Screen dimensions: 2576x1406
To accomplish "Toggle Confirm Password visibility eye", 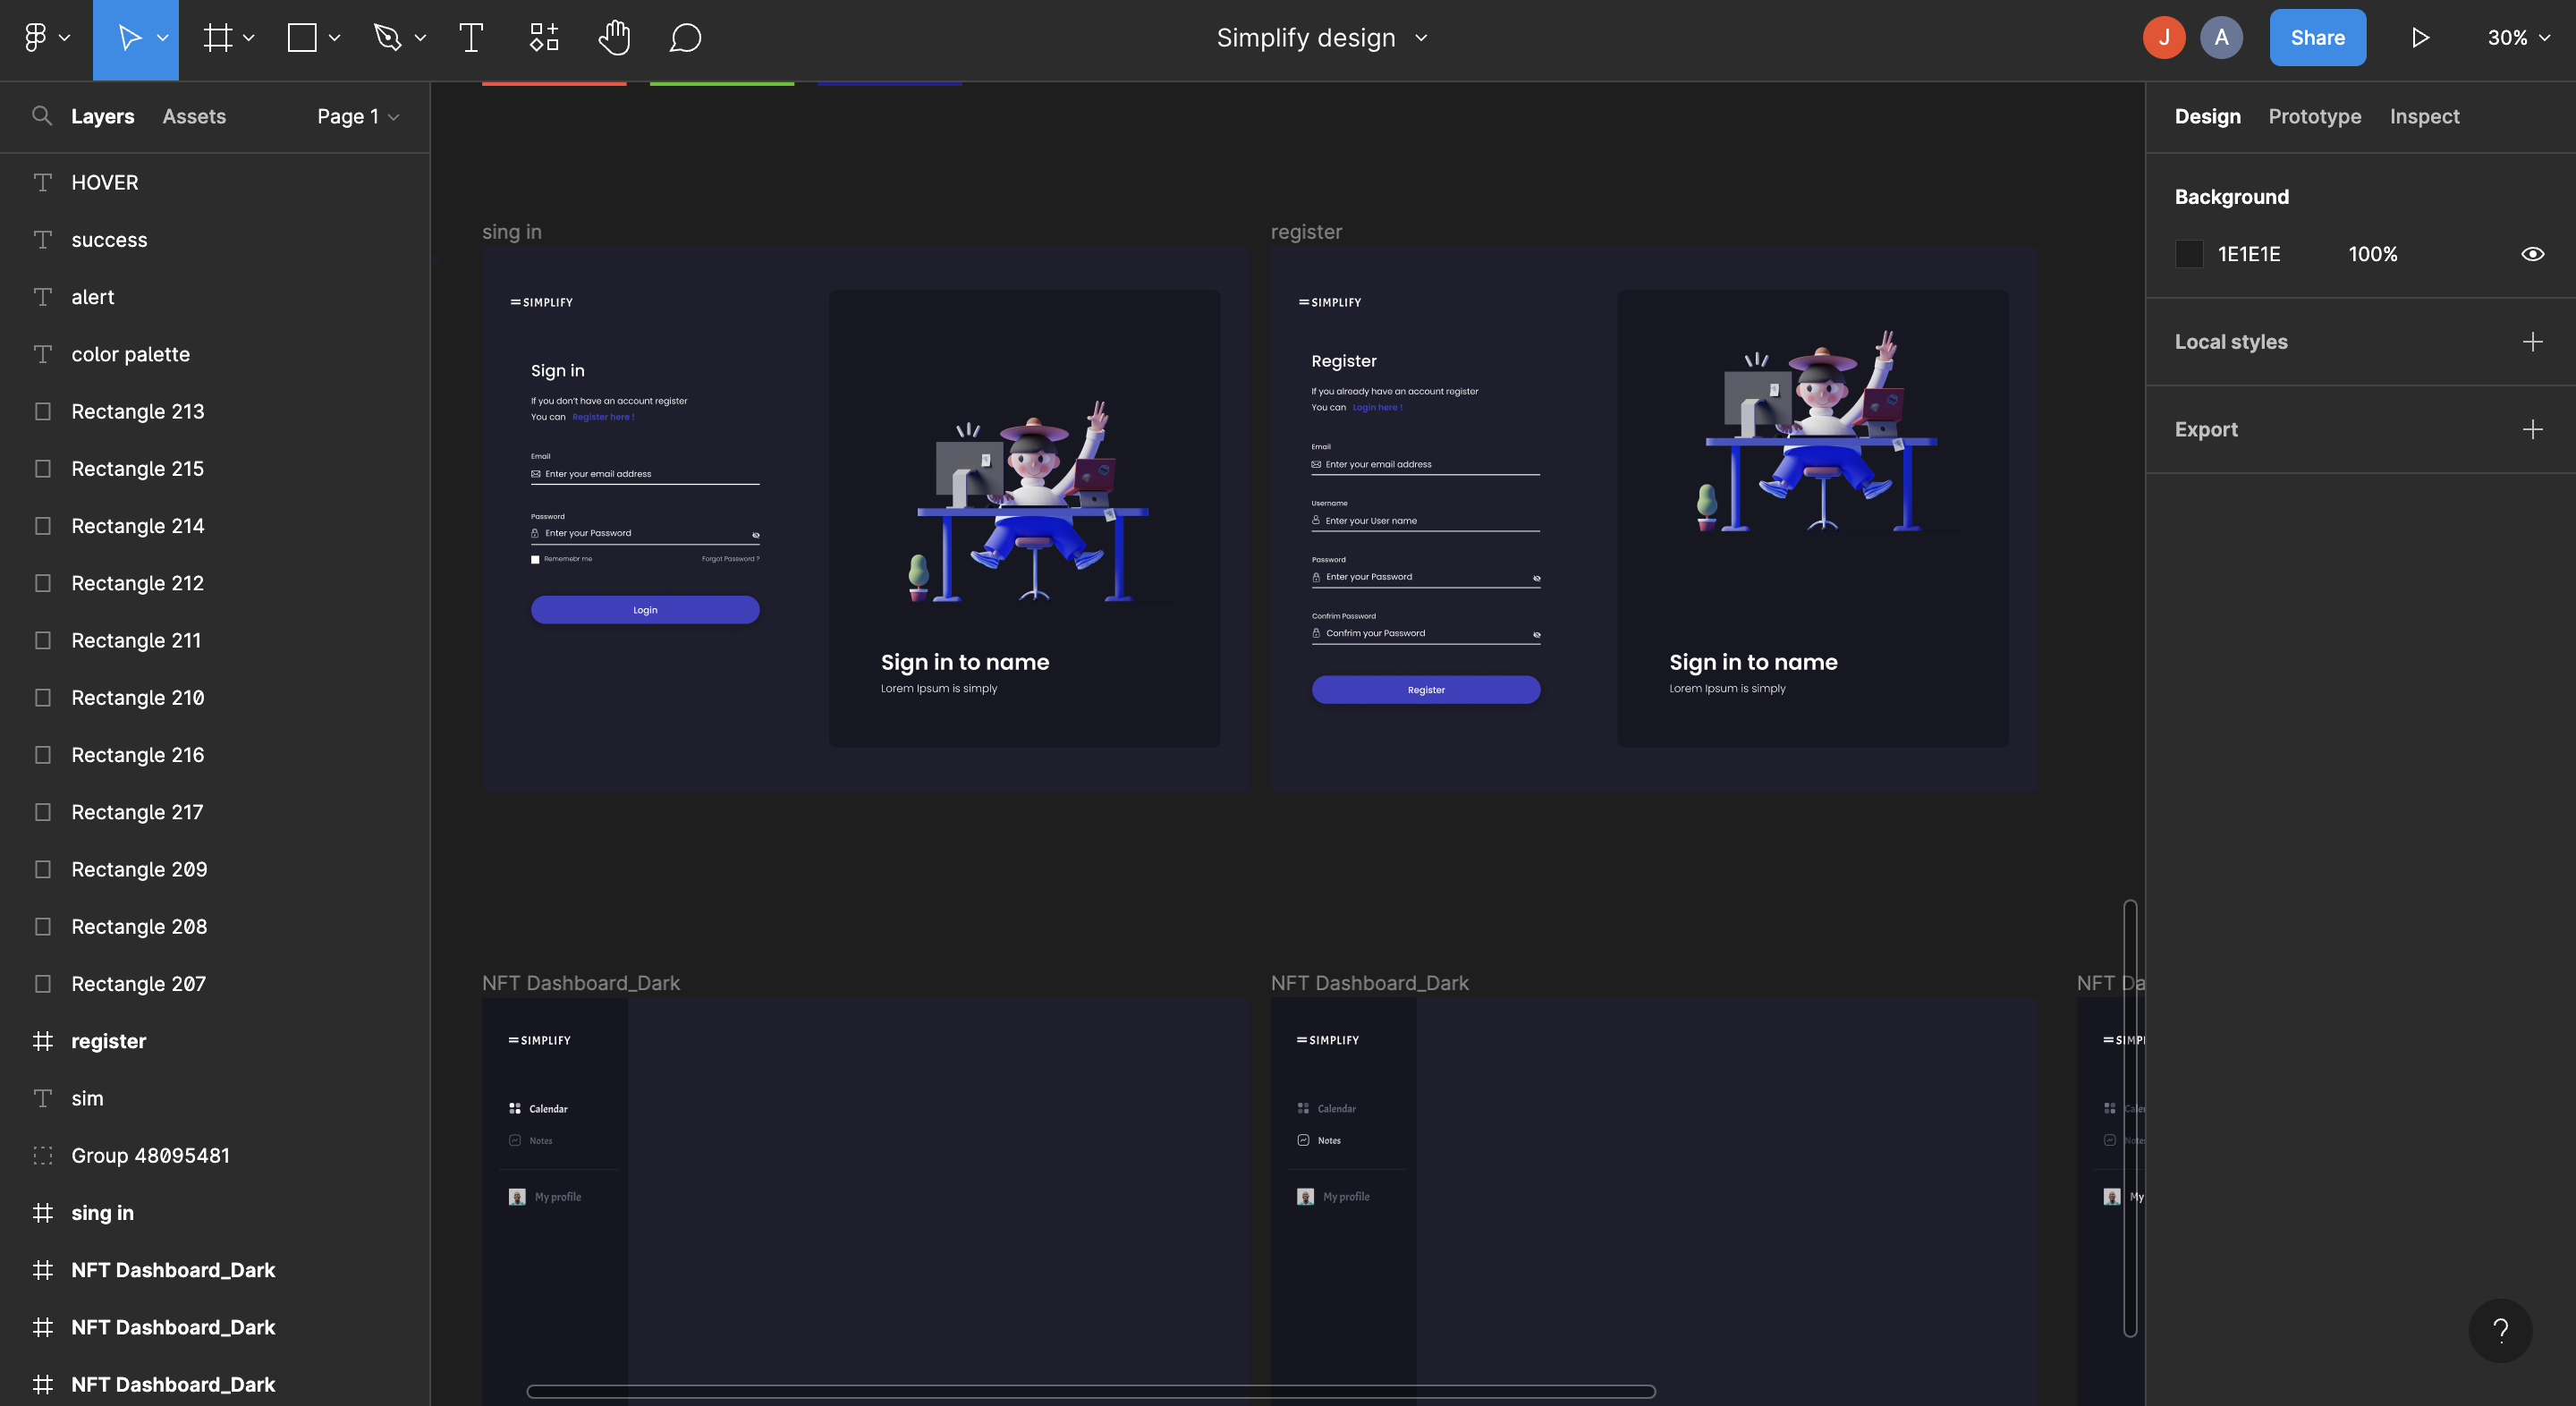I will coord(1536,634).
